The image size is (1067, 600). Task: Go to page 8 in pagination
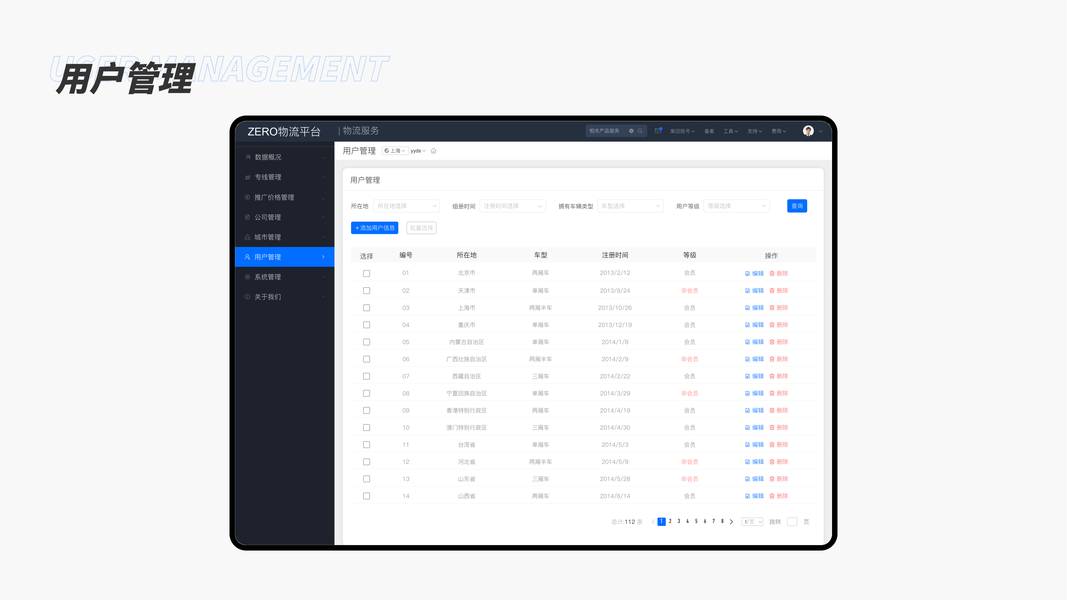(722, 522)
